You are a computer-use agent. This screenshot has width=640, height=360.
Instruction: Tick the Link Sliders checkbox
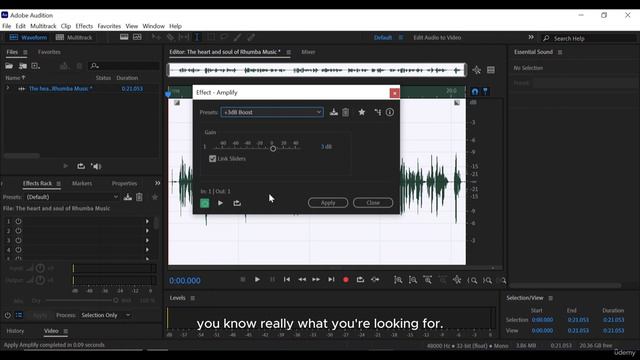tap(212, 159)
